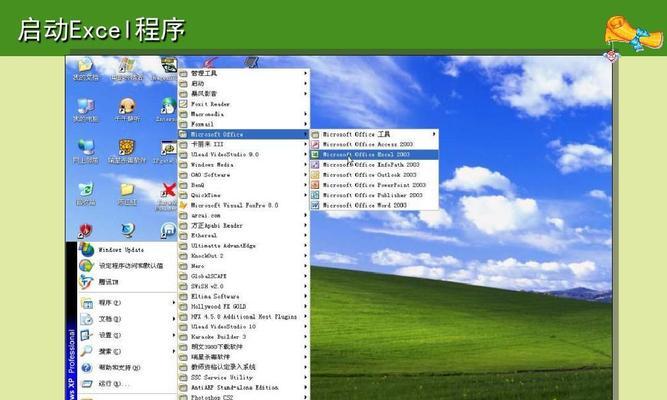The image size is (667, 400).
Task: Select the 回收站 recycle bin desktop icon
Action: tap(86, 194)
